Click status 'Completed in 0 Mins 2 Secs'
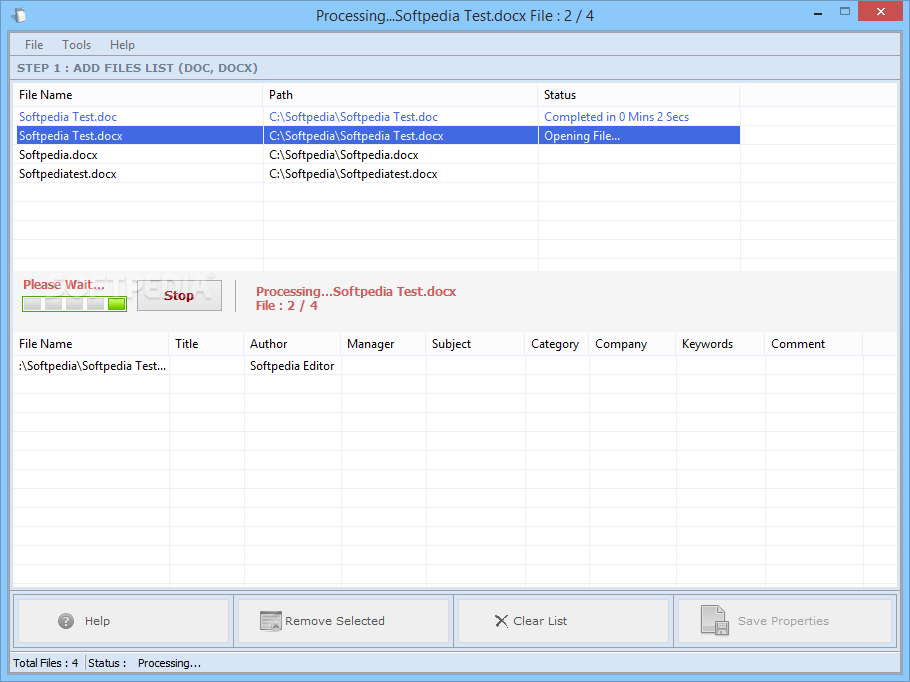The height and width of the screenshot is (682, 910). click(x=616, y=117)
